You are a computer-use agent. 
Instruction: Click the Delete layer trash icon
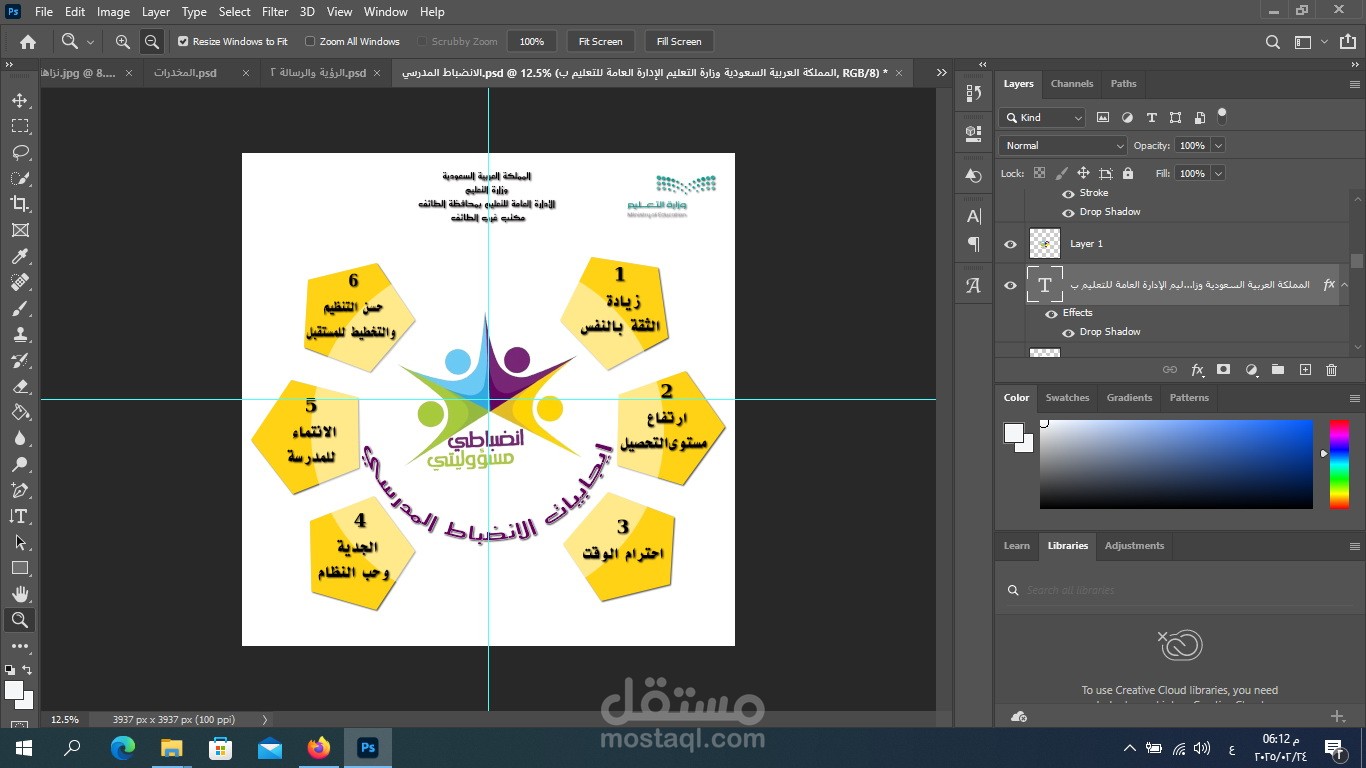click(1331, 370)
